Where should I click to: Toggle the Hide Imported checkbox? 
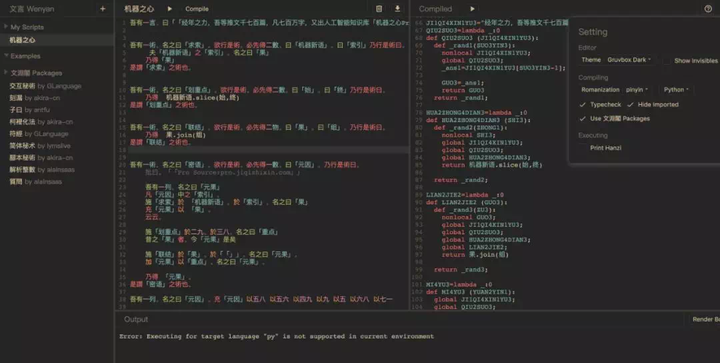[x=630, y=105]
